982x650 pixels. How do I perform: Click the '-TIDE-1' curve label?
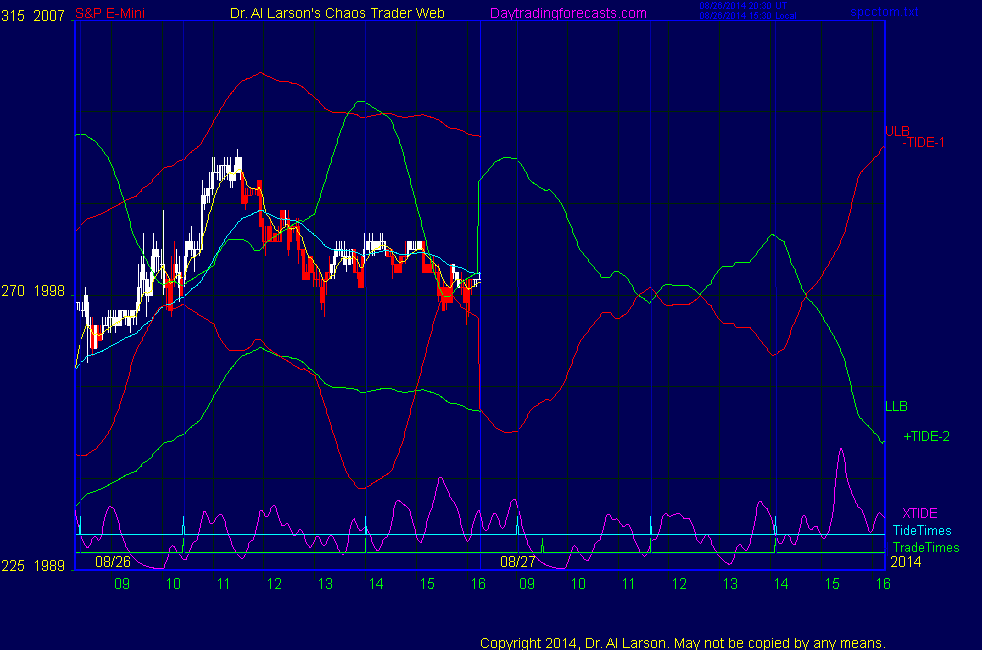[923, 143]
